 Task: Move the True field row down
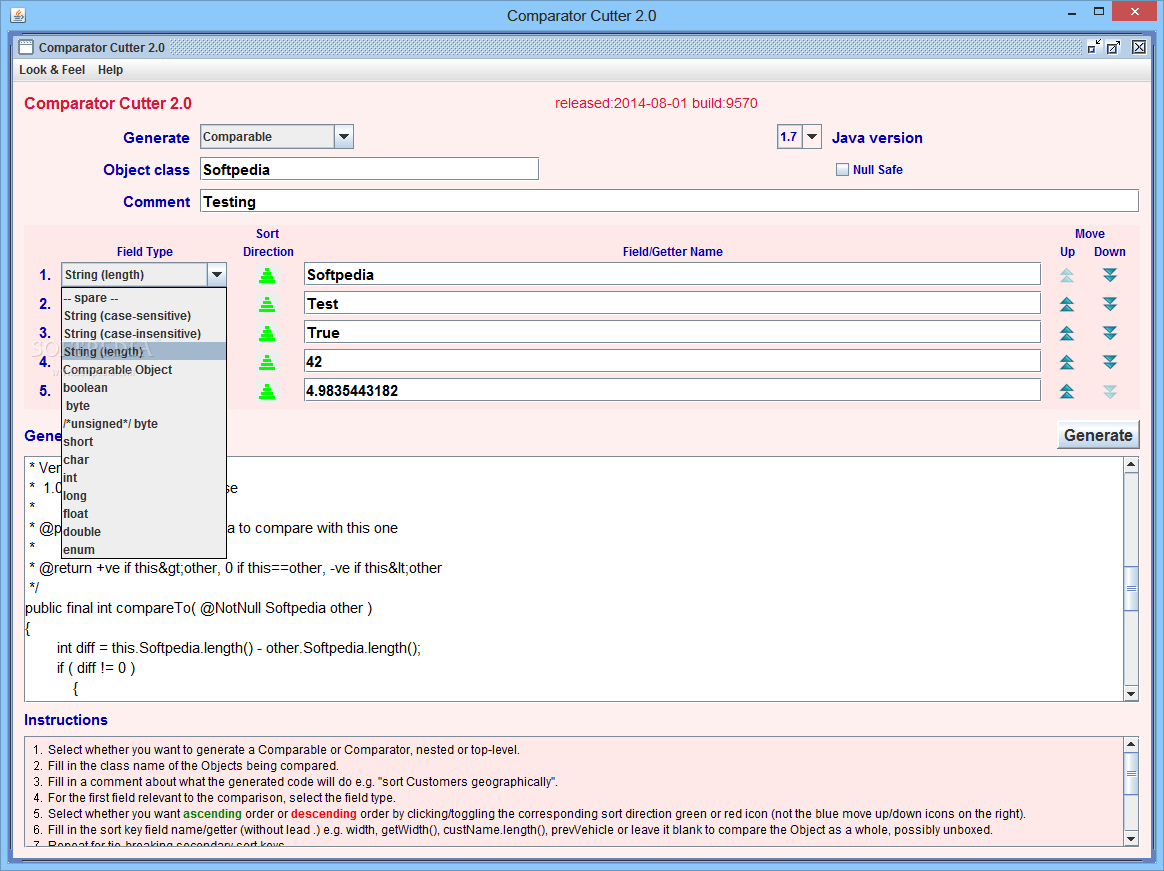pyautogui.click(x=1110, y=333)
